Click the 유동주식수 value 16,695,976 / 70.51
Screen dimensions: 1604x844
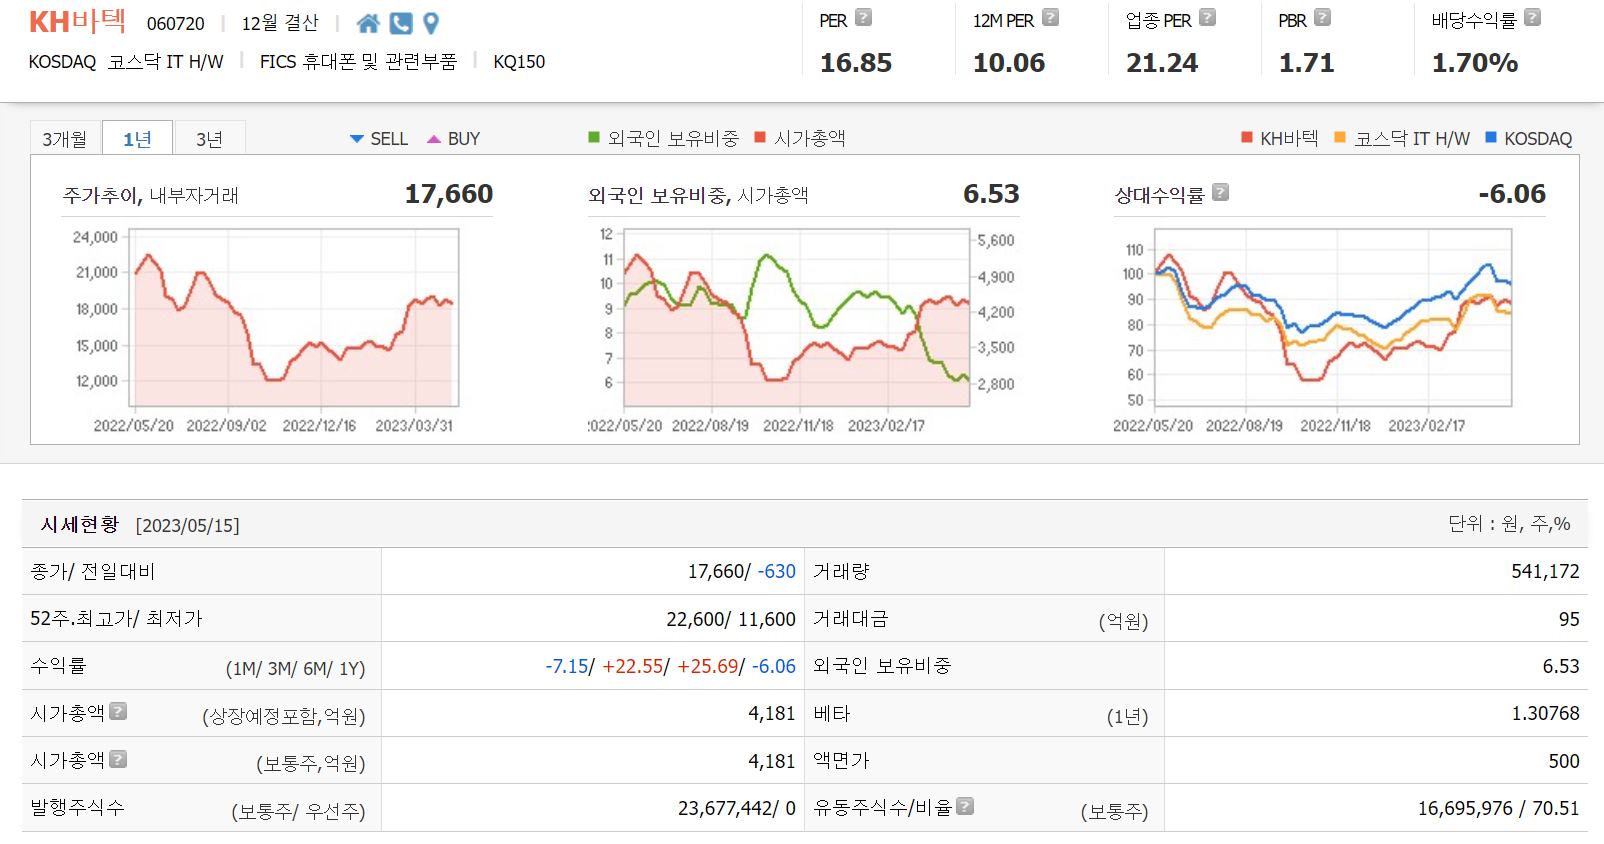pos(1498,808)
